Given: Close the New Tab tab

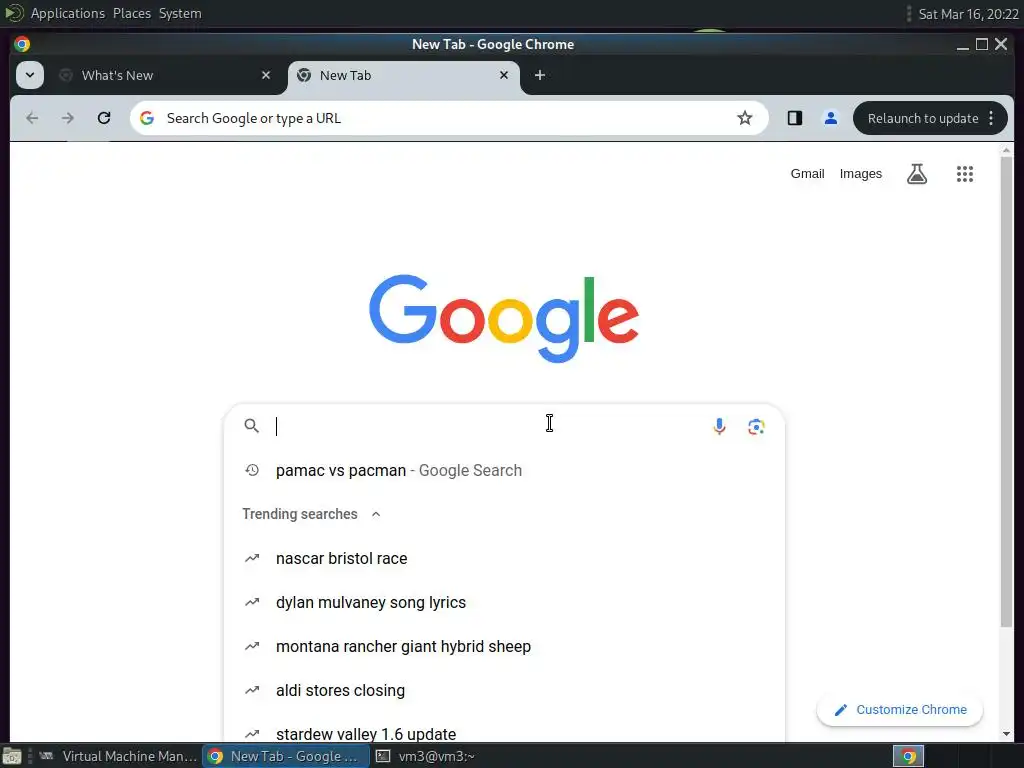Looking at the screenshot, I should pos(504,75).
